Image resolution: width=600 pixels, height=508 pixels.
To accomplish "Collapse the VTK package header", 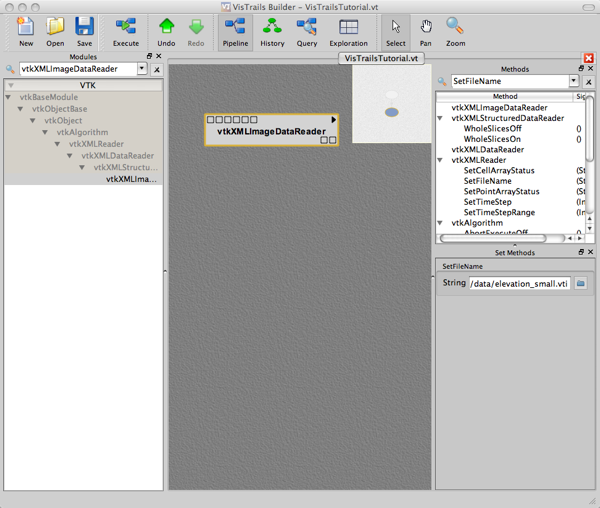I will pyautogui.click(x=11, y=85).
